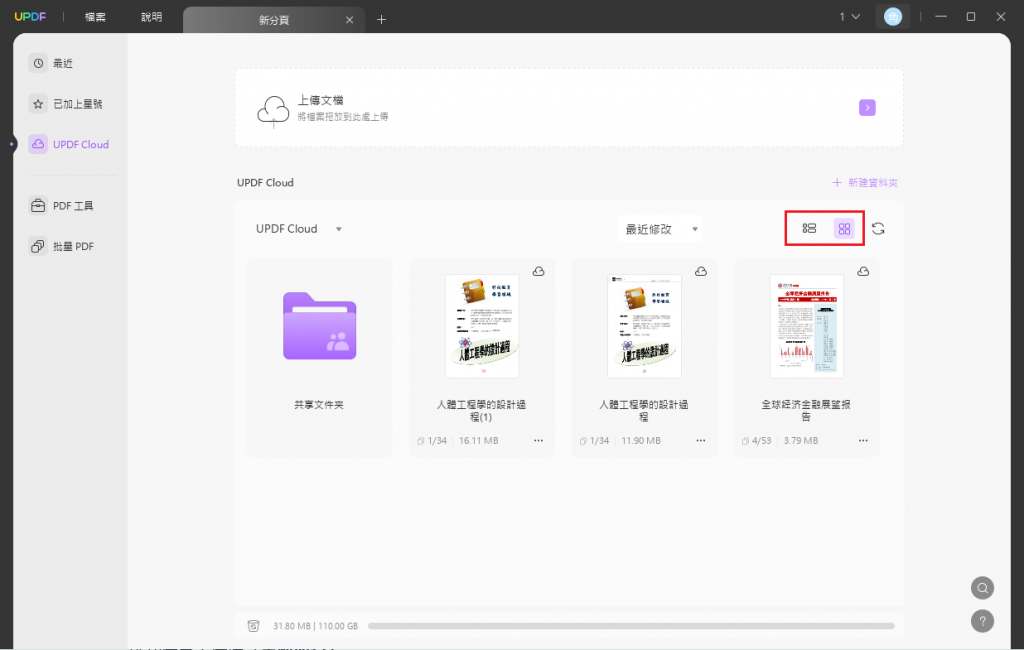Open the search magnifier button
The width and height of the screenshot is (1024, 650).
982,588
